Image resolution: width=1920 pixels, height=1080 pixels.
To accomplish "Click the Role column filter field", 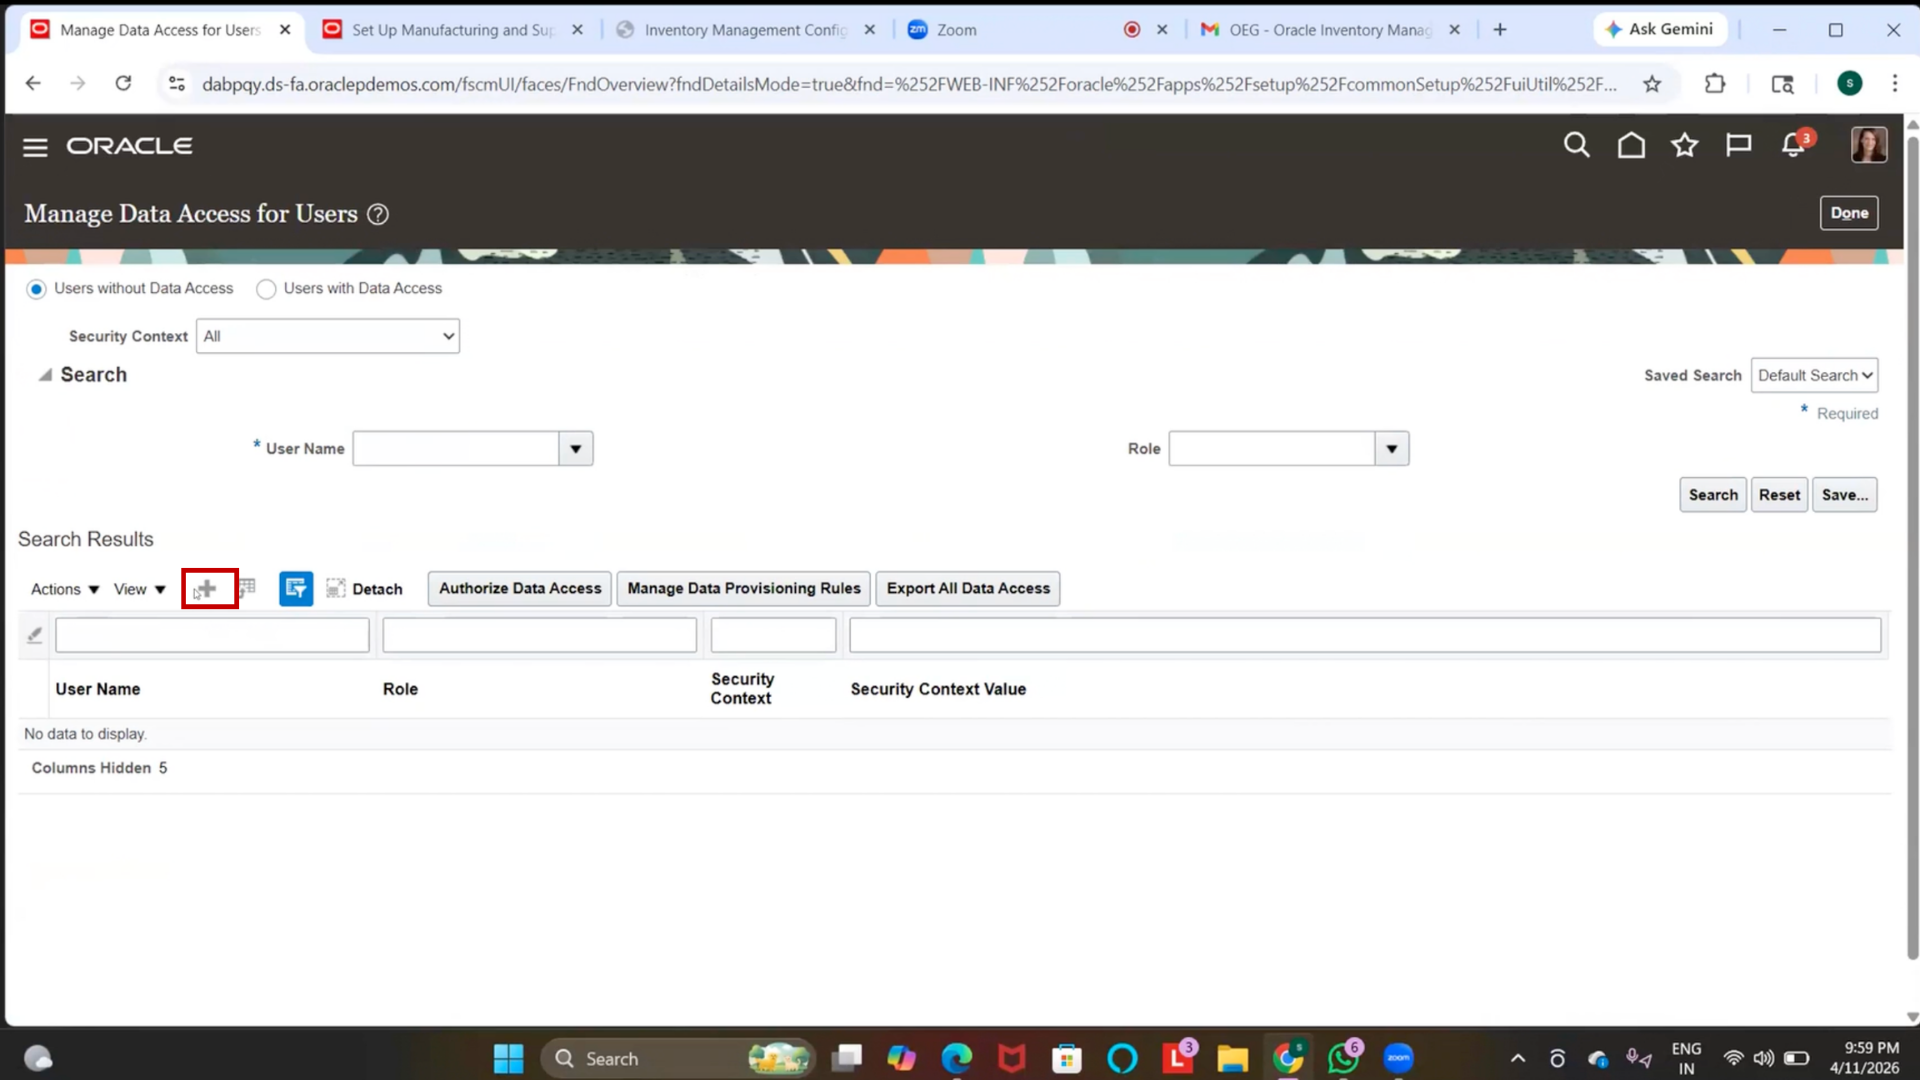I will 539,635.
